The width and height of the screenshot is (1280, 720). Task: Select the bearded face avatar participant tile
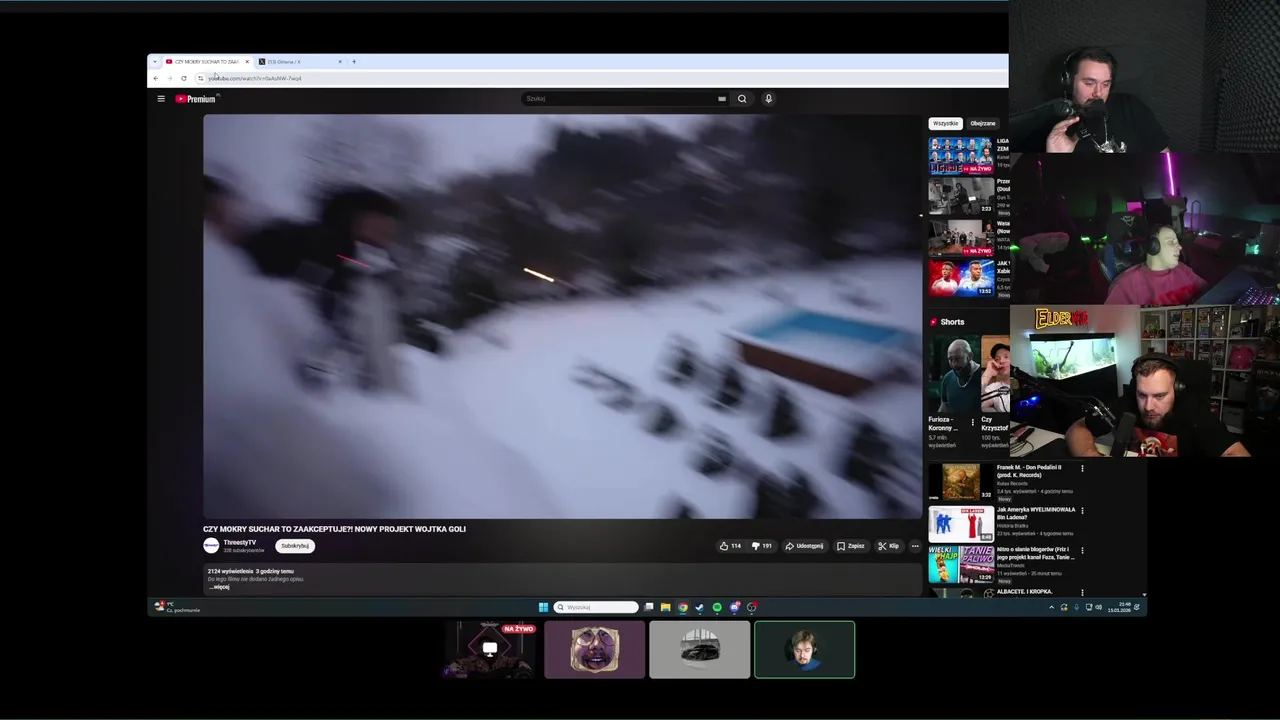pyautogui.click(x=595, y=650)
